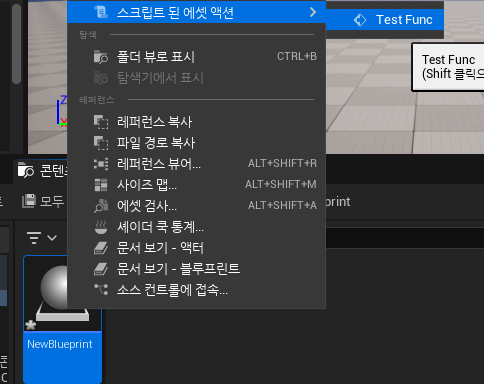Click the folder view magnifier icon
This screenshot has width=484, height=384.
click(101, 57)
